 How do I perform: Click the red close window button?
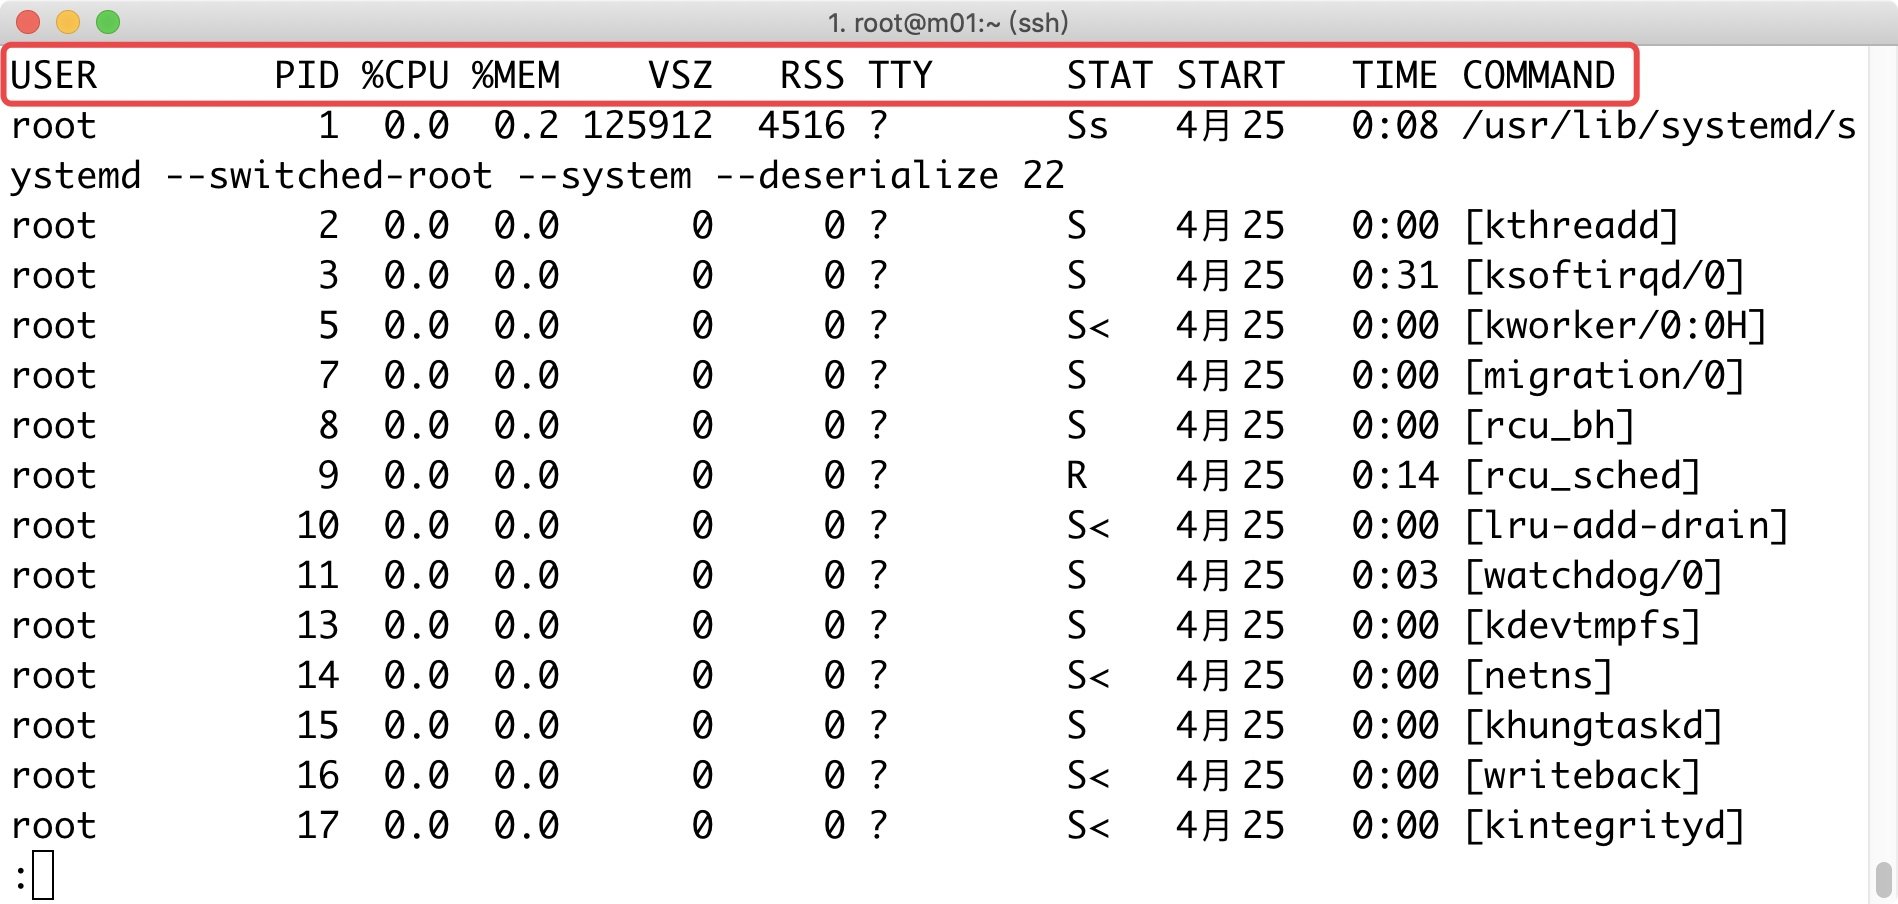(28, 22)
